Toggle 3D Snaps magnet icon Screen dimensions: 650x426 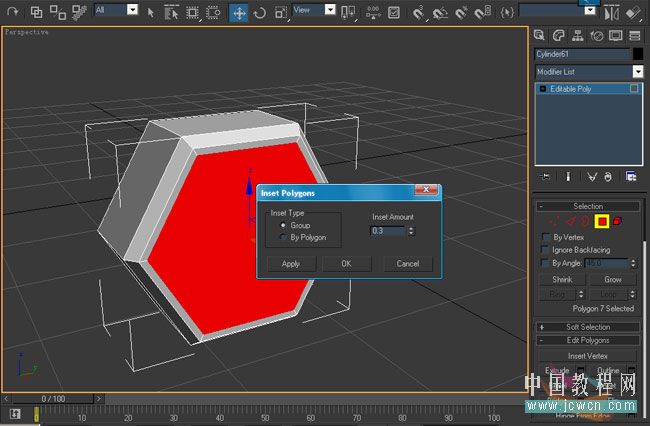[x=419, y=13]
